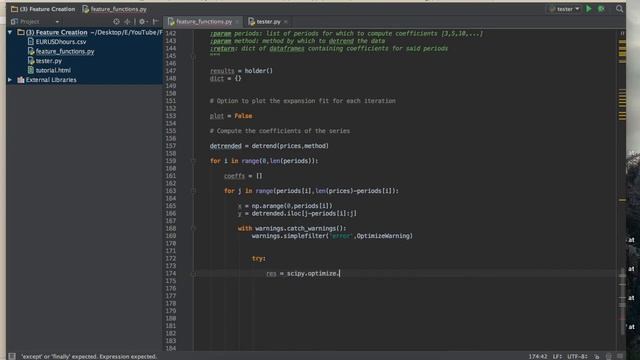Click feature_functions.py breadcrumb in navigation bar
The image size is (640, 360).
coord(114,9)
